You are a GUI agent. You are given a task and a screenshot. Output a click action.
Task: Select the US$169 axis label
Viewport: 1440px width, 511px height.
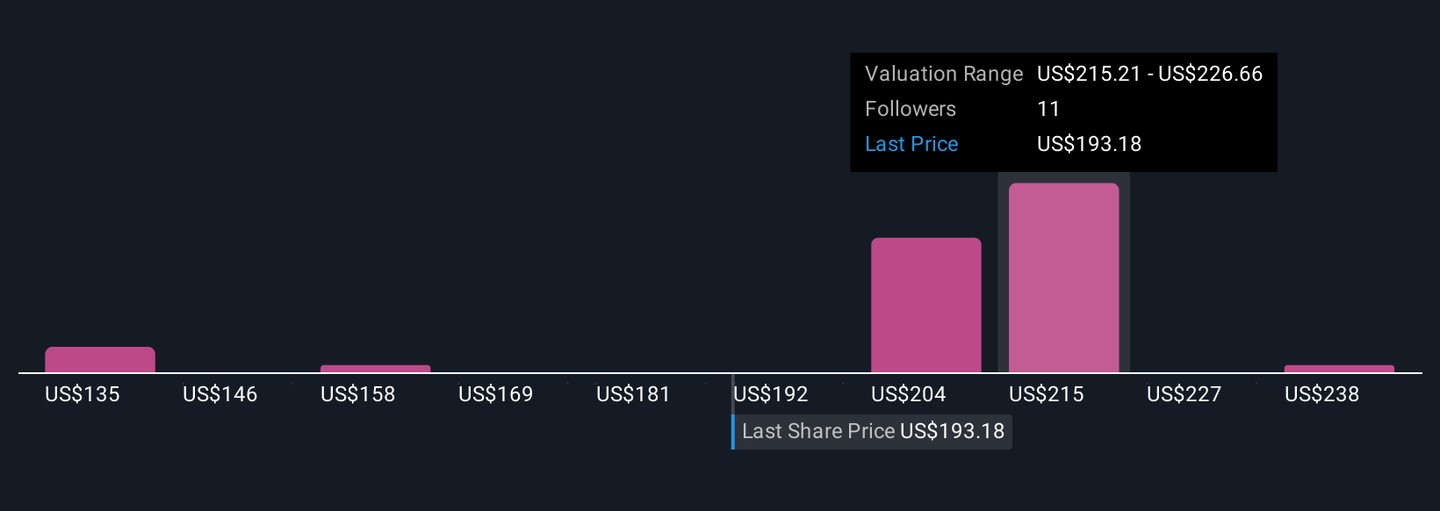[x=496, y=395]
